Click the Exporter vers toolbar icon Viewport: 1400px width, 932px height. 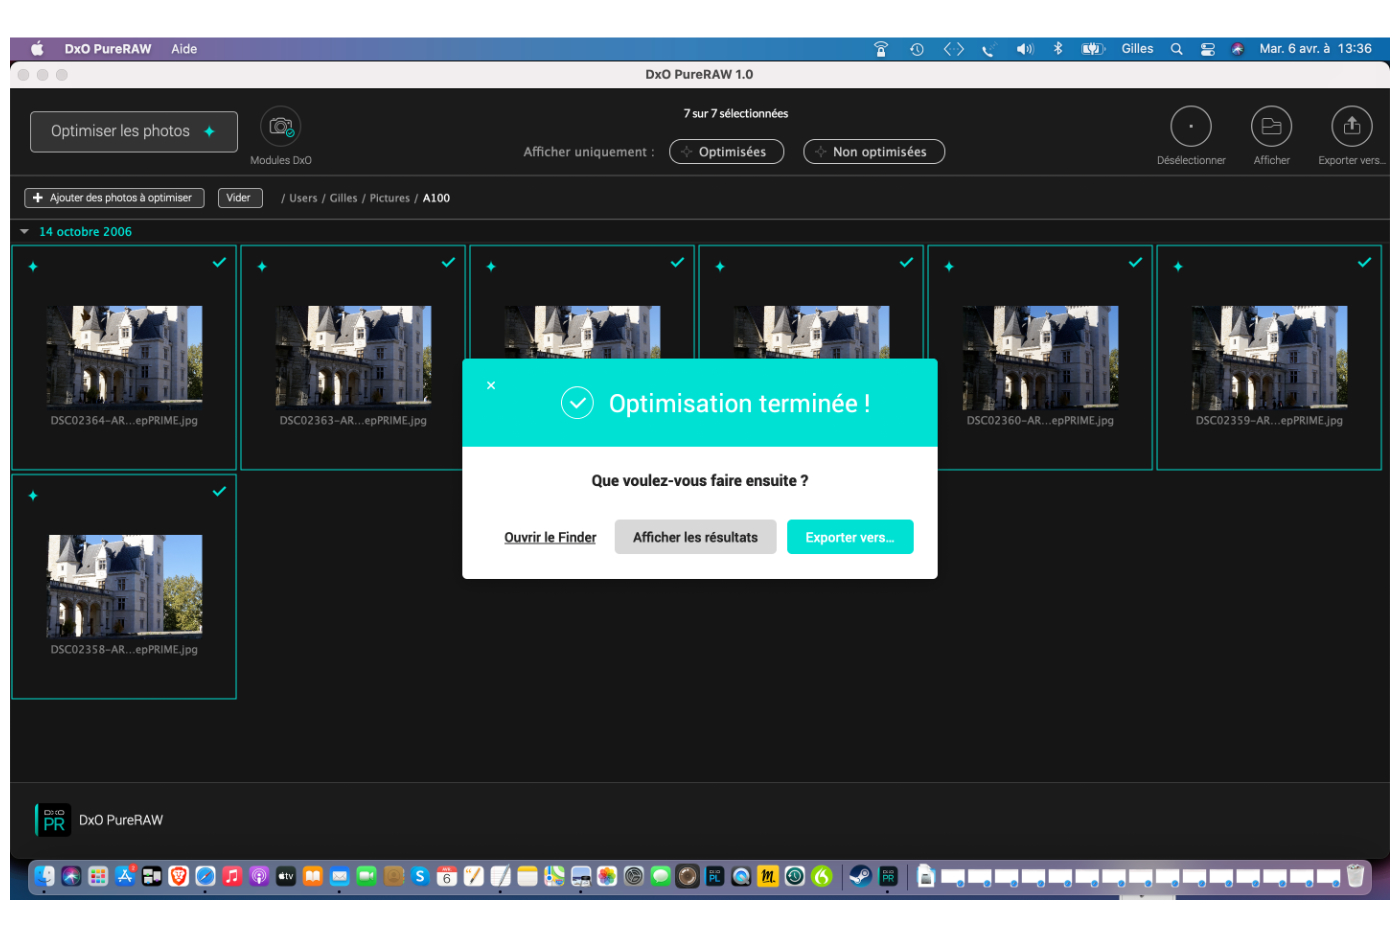(x=1352, y=127)
